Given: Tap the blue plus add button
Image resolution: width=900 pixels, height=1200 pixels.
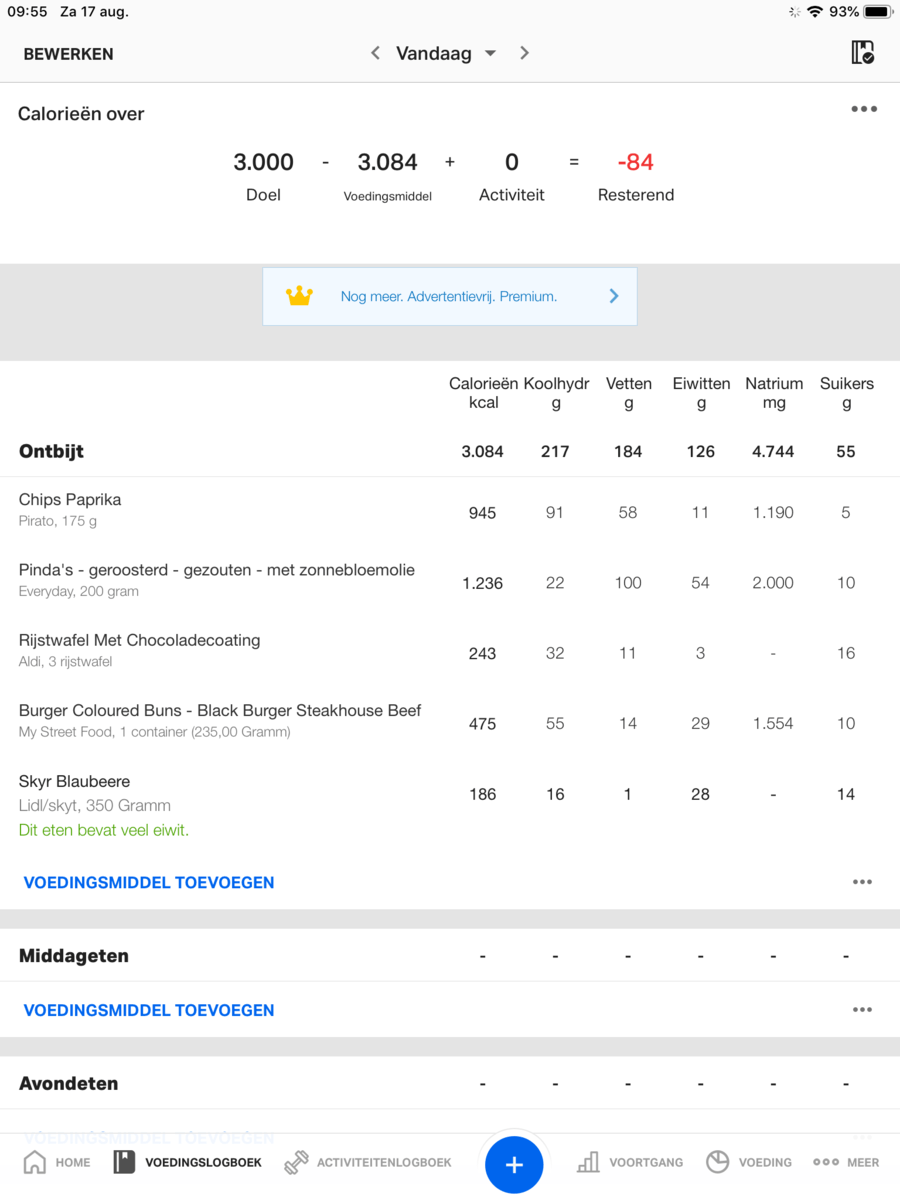Looking at the screenshot, I should (x=514, y=1165).
